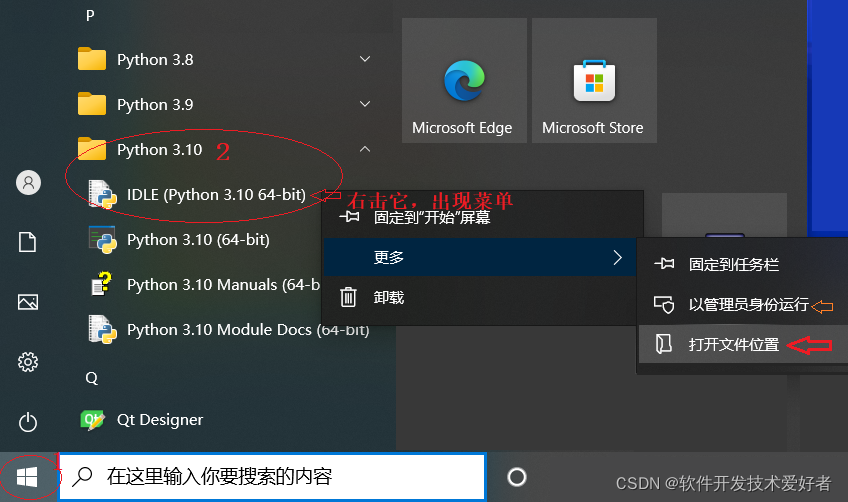This screenshot has width=848, height=502.
Task: Click the pin icon beside 固定到"开始"屏幕
Action: (349, 217)
